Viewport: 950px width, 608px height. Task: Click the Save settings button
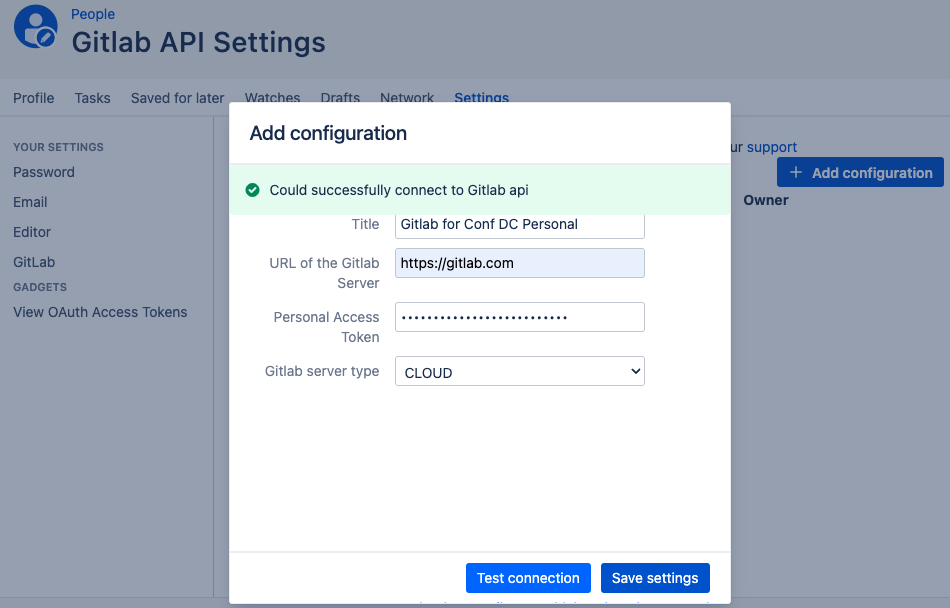click(655, 578)
